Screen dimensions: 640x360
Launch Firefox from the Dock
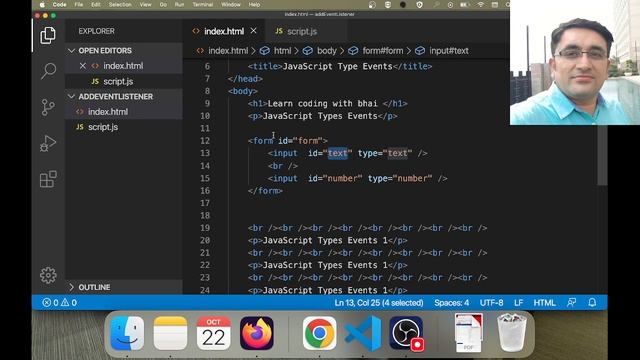click(x=257, y=333)
